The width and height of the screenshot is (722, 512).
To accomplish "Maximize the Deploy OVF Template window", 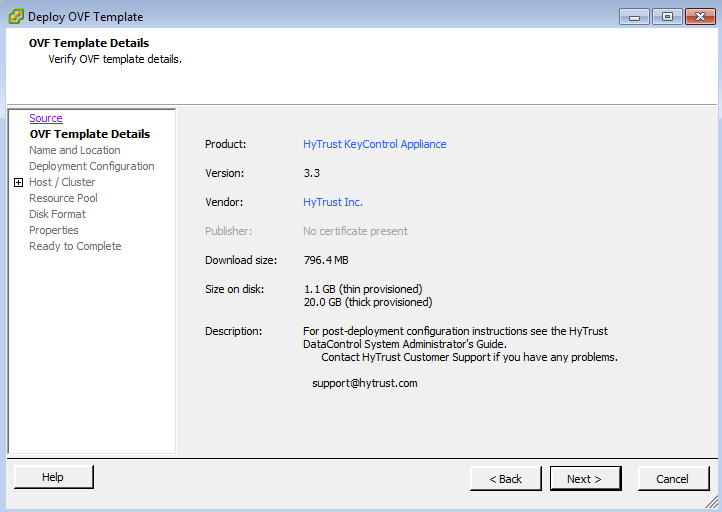I will (667, 17).
